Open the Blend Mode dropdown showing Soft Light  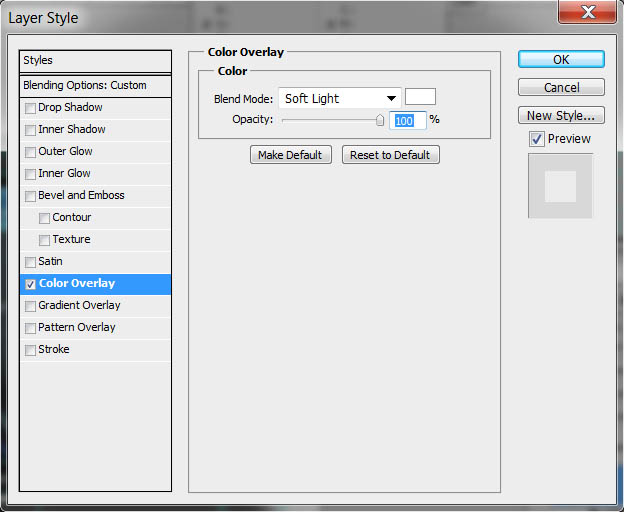coord(339,98)
